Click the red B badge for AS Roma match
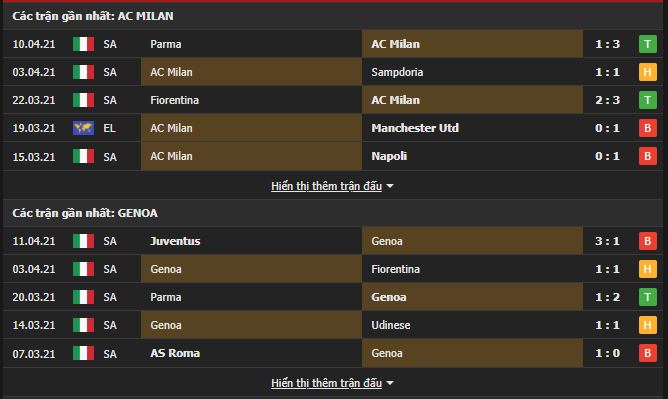668x399 pixels. [648, 353]
